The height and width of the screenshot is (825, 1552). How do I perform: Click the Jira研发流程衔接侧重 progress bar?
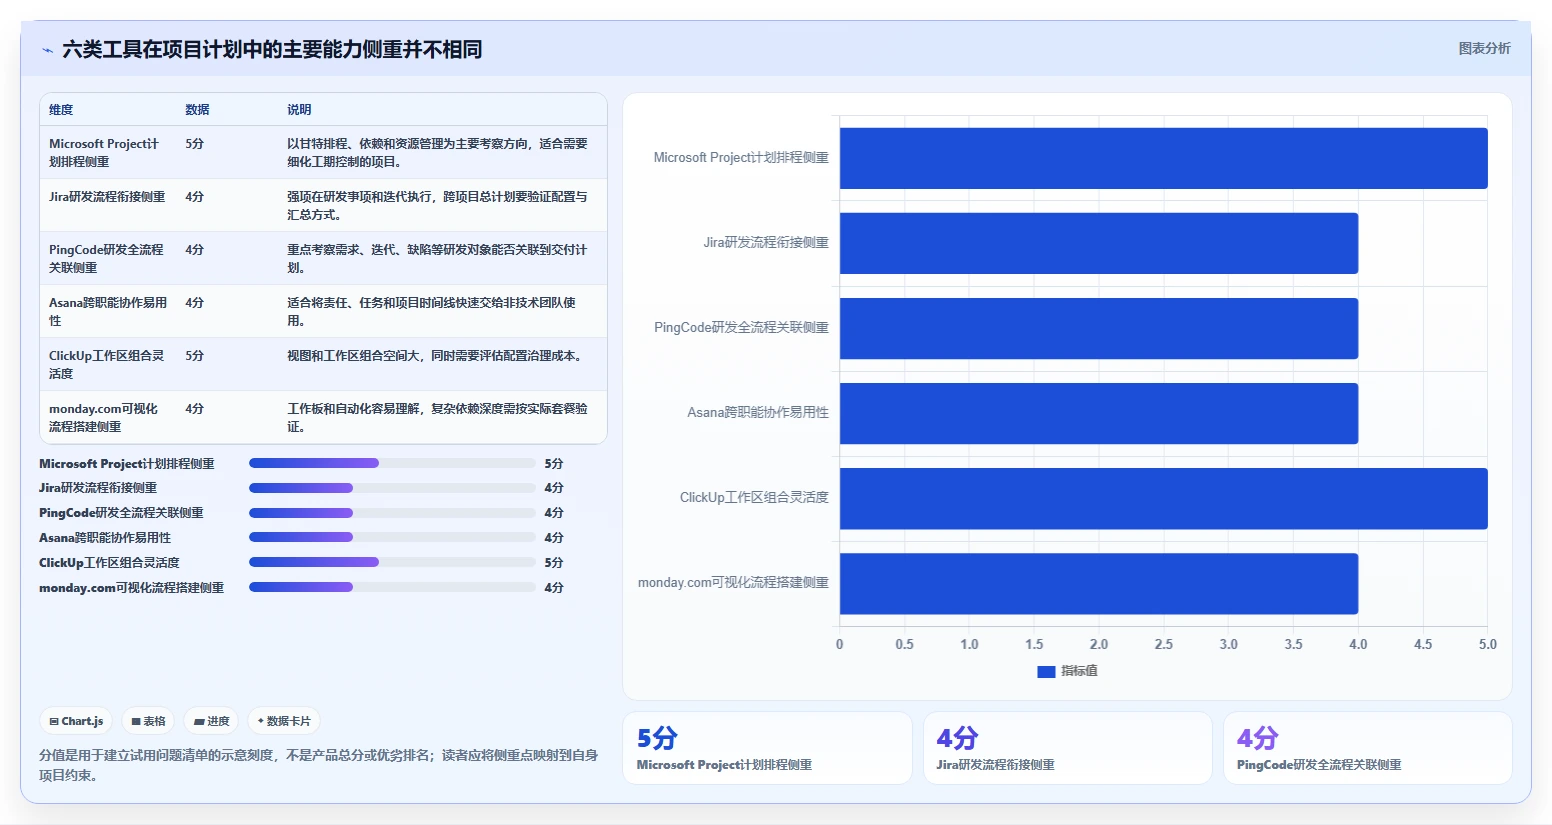392,488
